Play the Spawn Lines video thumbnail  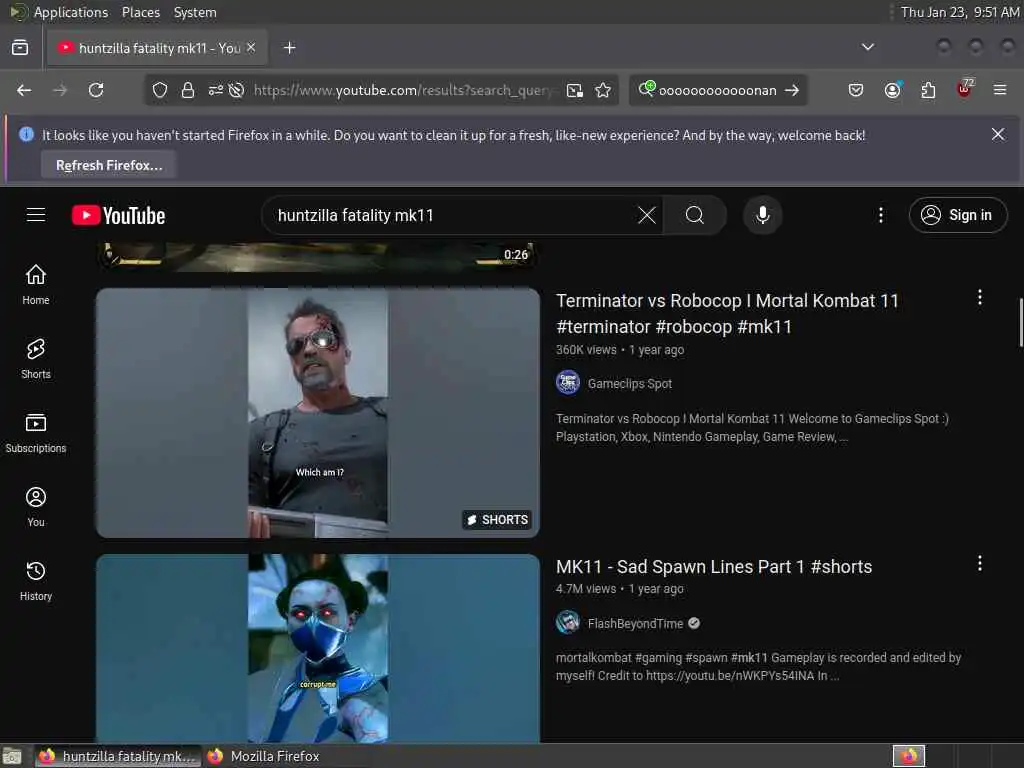click(318, 648)
